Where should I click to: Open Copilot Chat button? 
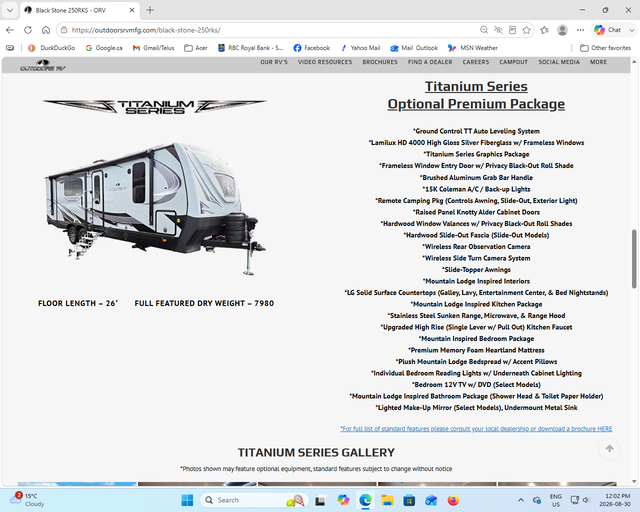(607, 30)
